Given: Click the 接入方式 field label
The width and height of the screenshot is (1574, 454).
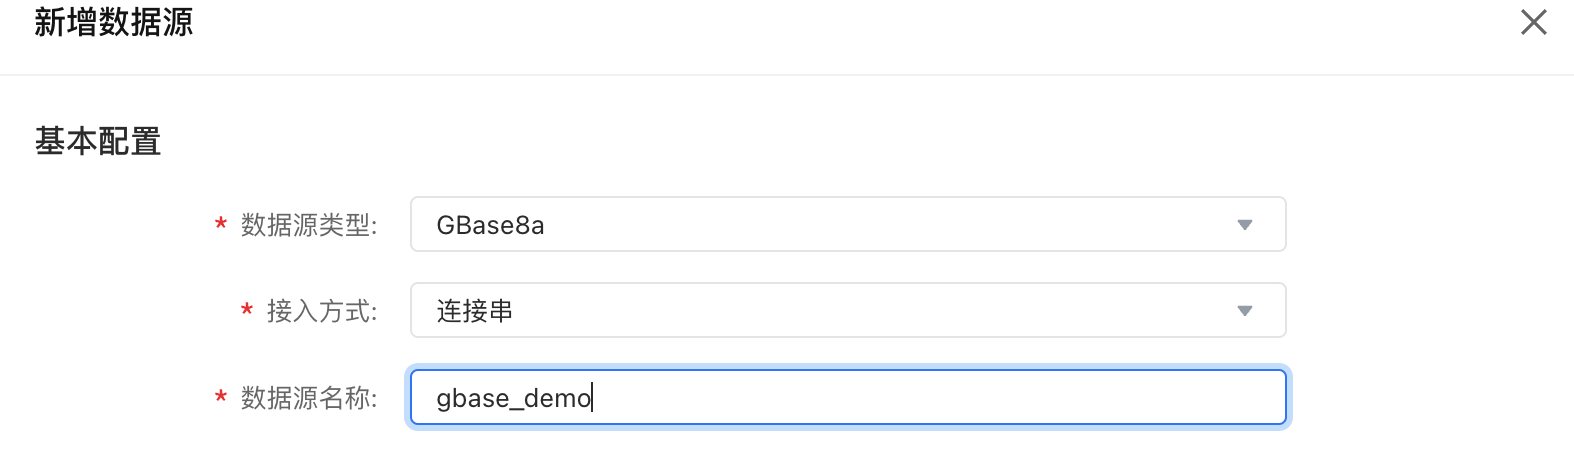Looking at the screenshot, I should (322, 311).
